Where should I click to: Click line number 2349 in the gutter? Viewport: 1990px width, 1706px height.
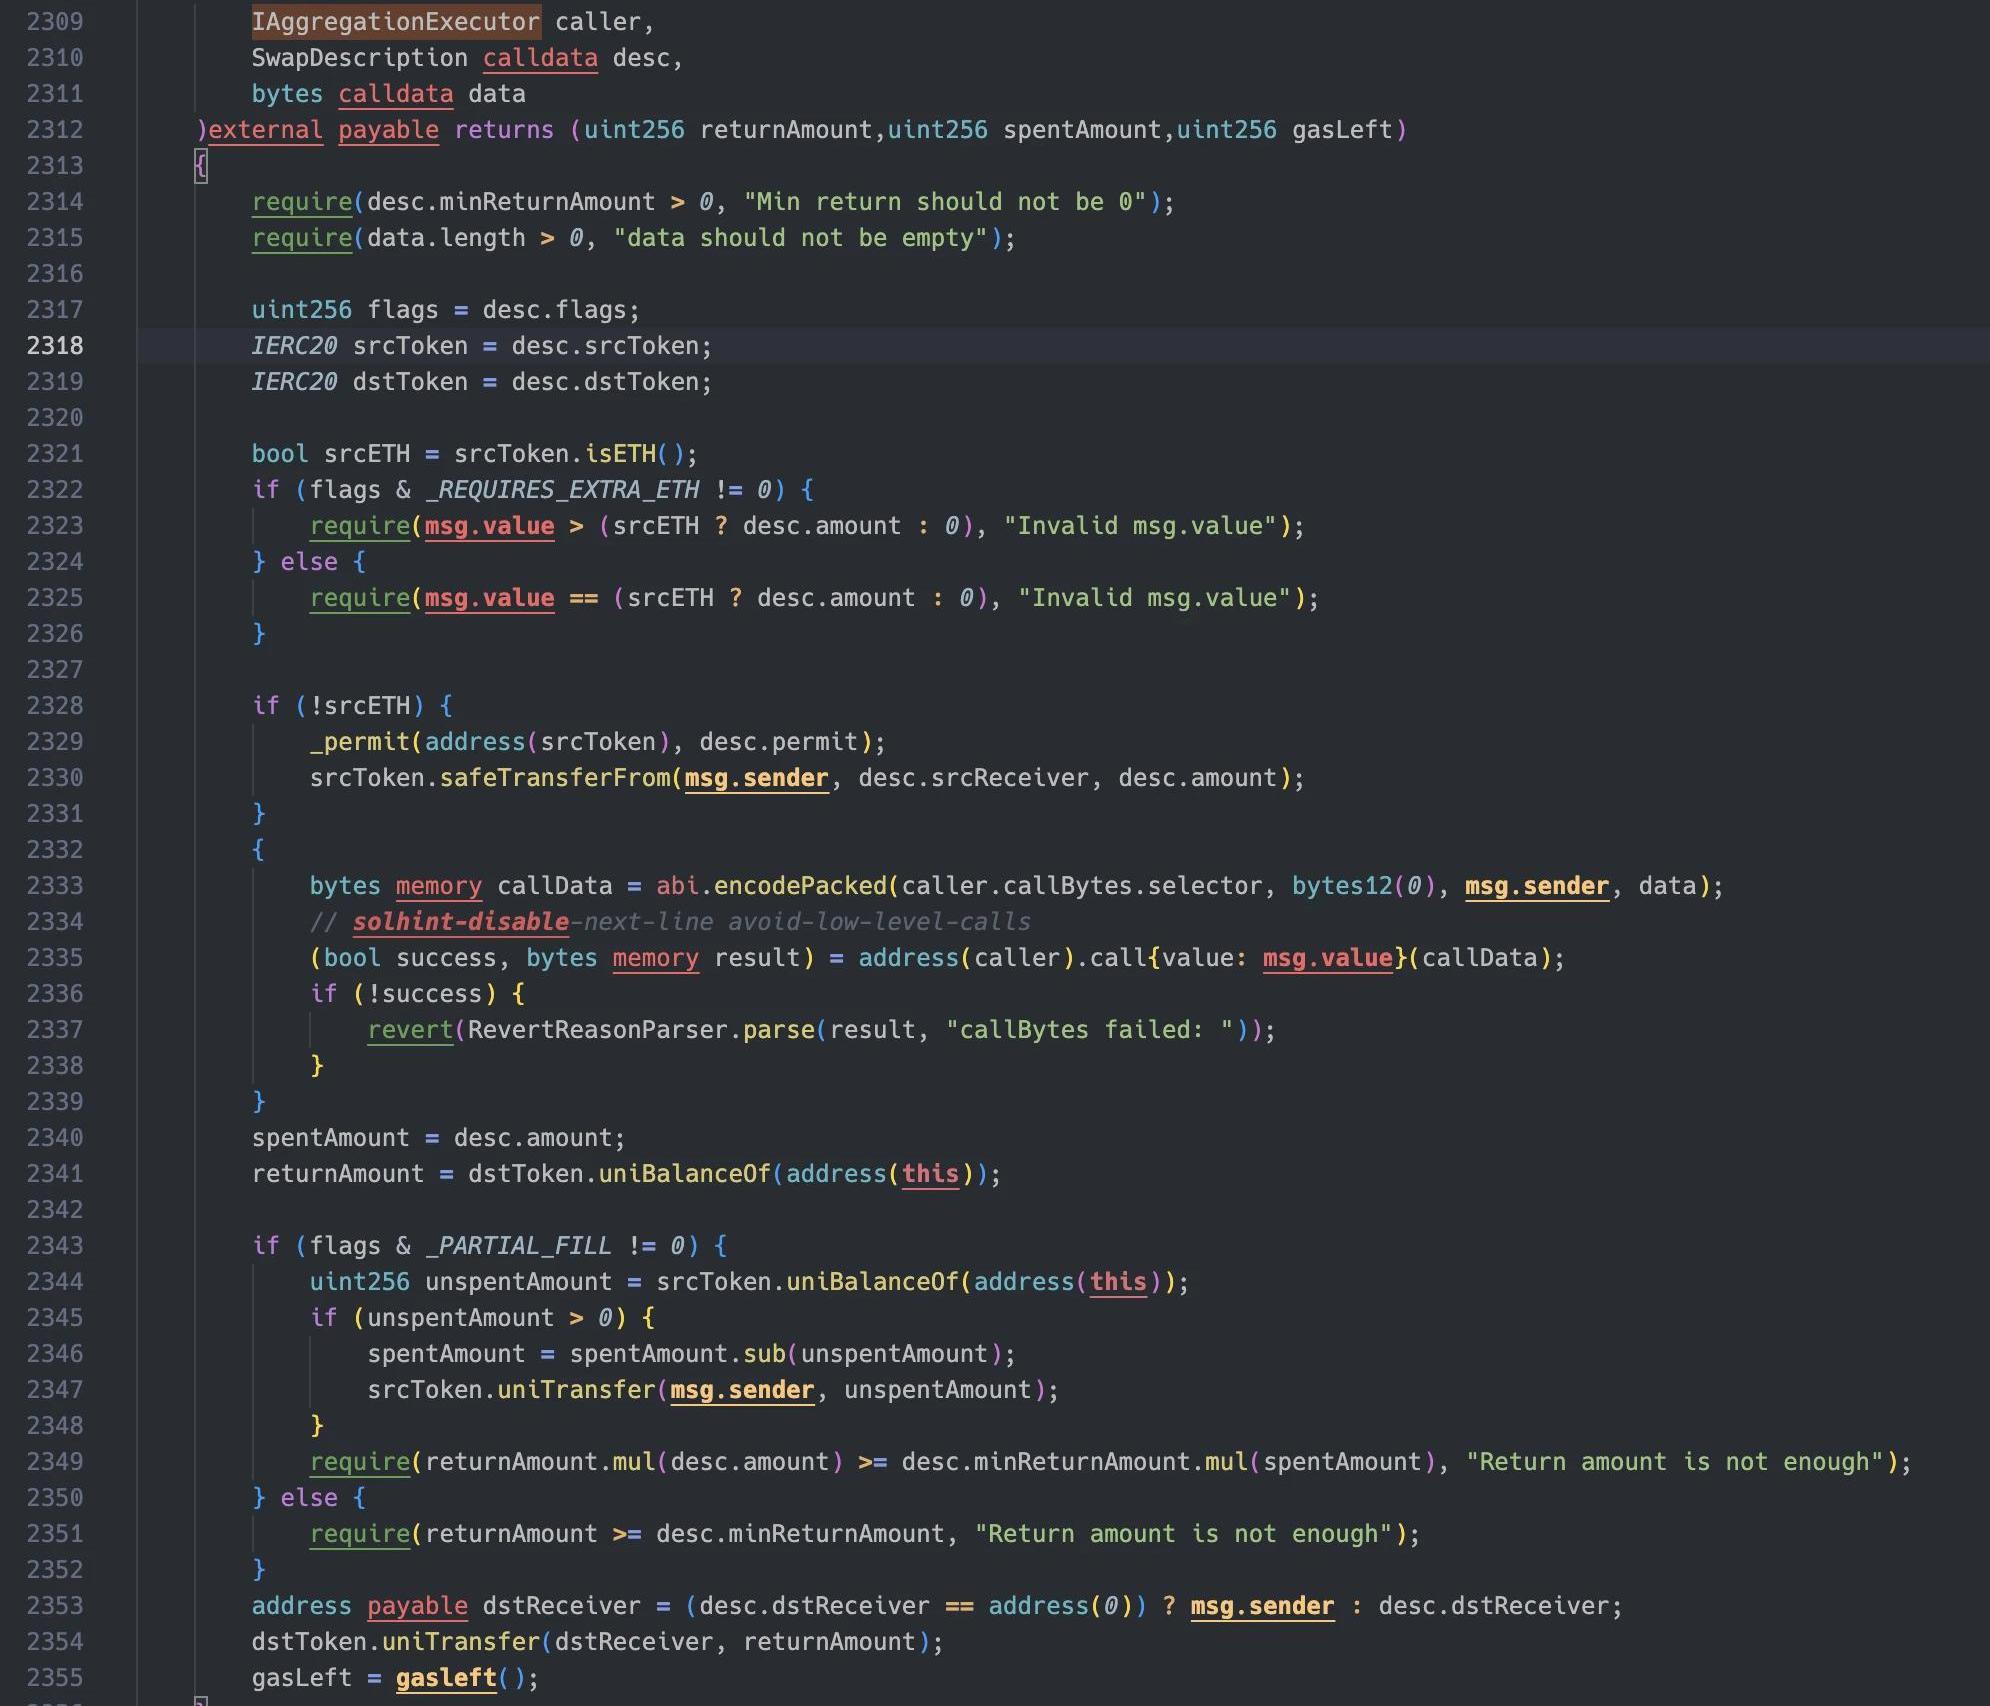(55, 1462)
